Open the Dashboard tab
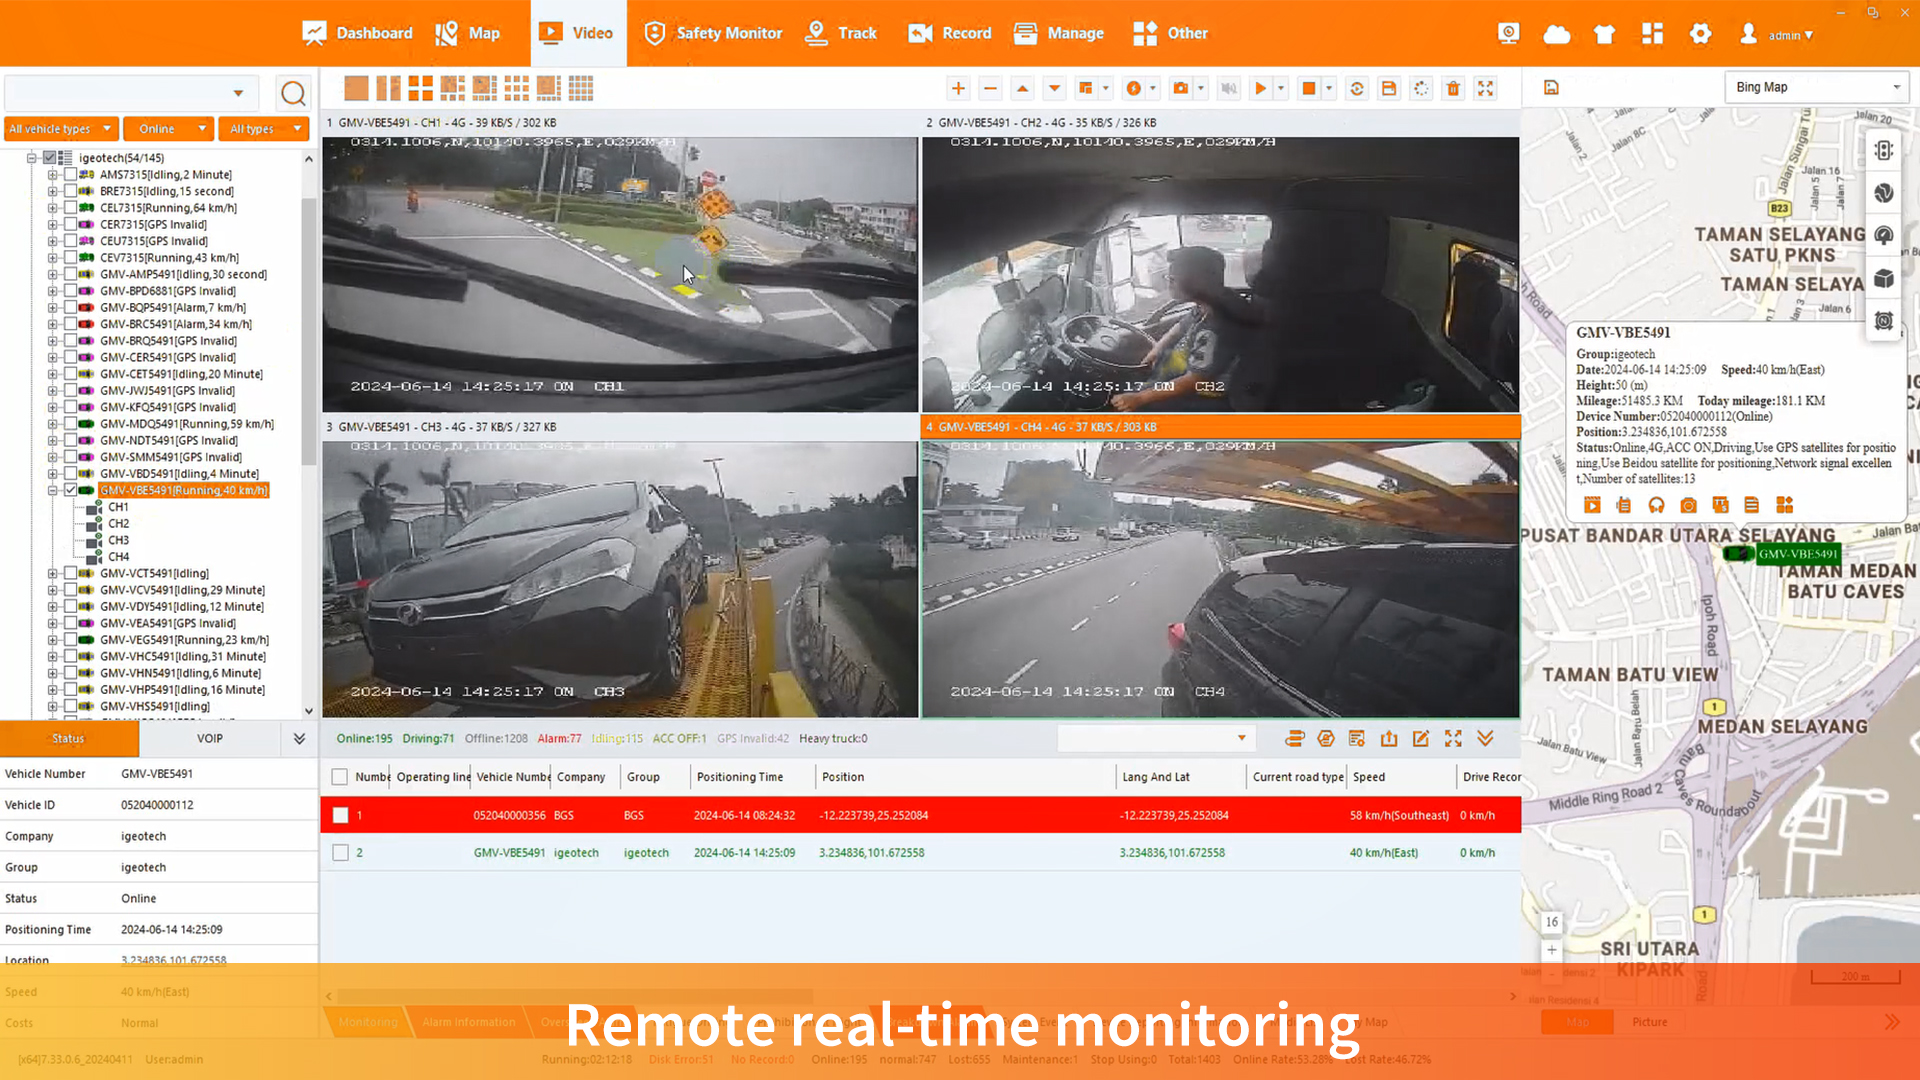1920x1080 pixels. pos(357,33)
